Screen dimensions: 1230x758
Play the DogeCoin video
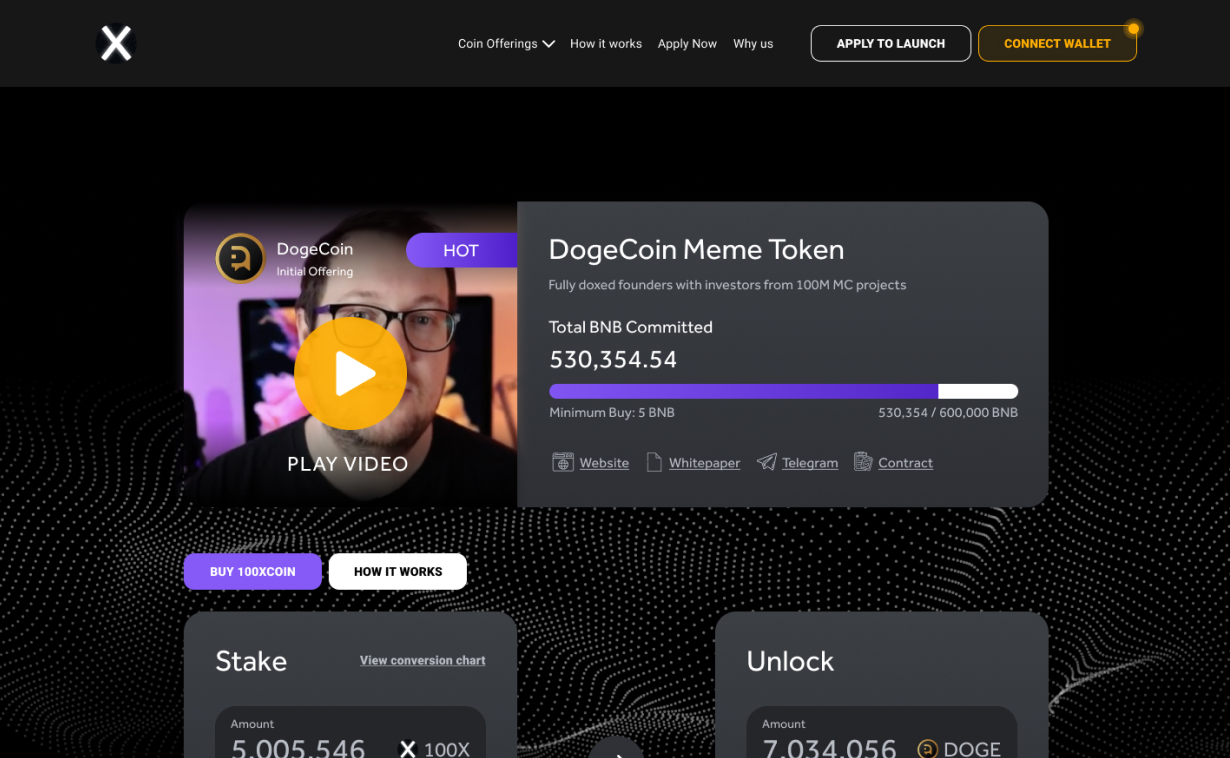click(x=350, y=374)
